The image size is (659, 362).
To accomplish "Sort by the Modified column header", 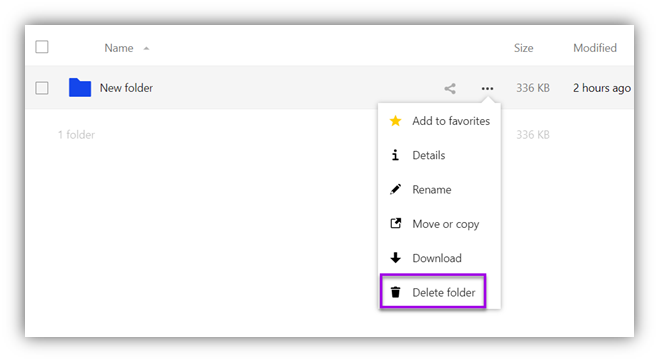I will click(x=595, y=48).
